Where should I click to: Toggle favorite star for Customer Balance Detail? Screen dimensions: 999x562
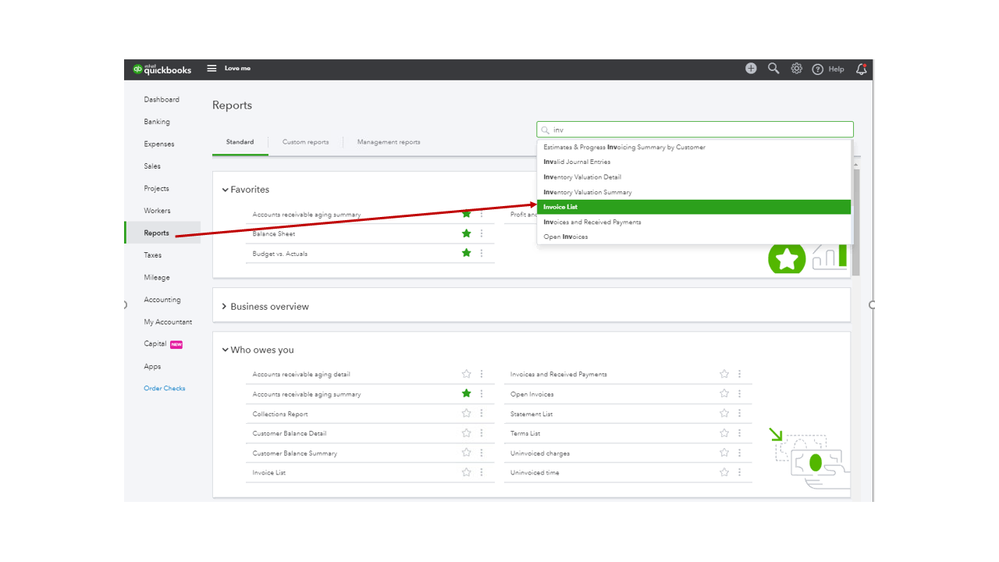[x=466, y=434]
